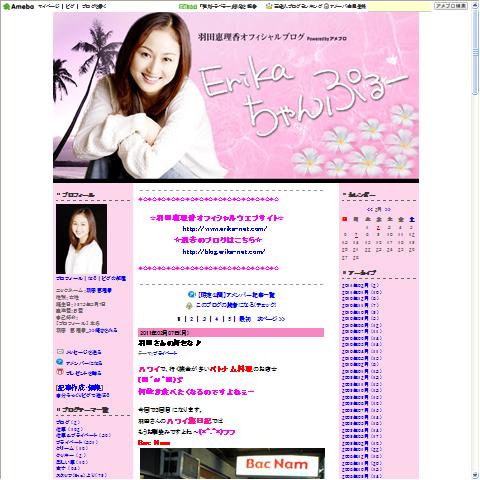Select calendar date 7
The height and width of the screenshot is (480, 480).
(356, 235)
